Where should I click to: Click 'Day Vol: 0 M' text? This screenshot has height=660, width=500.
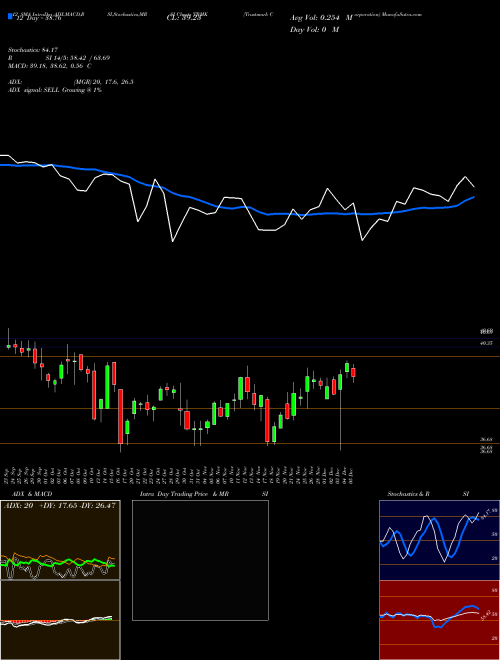pos(314,29)
